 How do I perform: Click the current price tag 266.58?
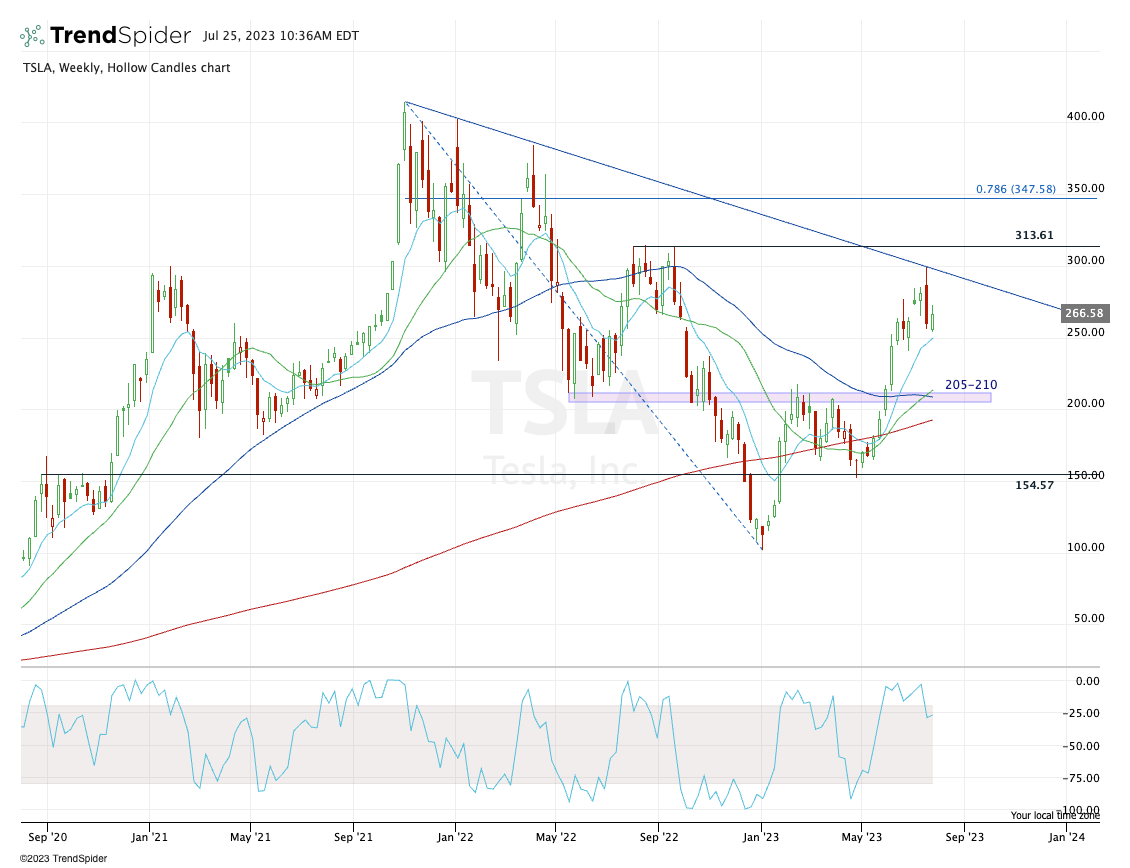click(x=1085, y=313)
